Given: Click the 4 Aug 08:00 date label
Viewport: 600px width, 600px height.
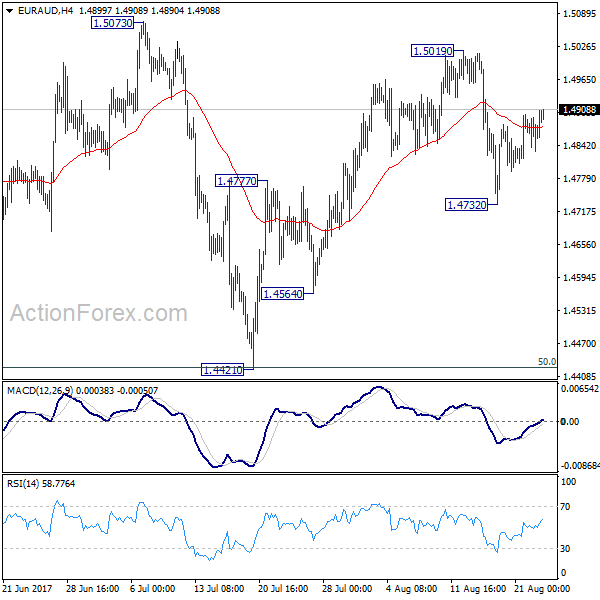Looking at the screenshot, I should (411, 589).
